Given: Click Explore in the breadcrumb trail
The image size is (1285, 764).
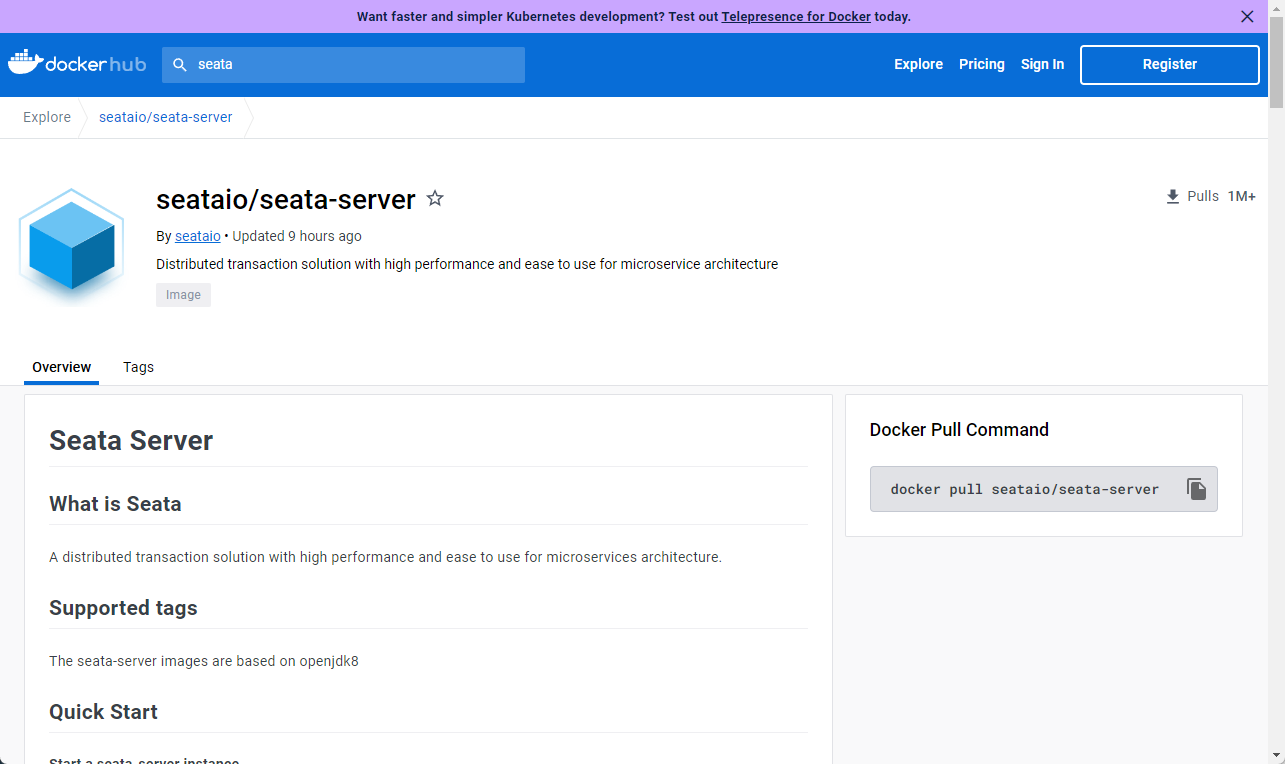Looking at the screenshot, I should (47, 118).
